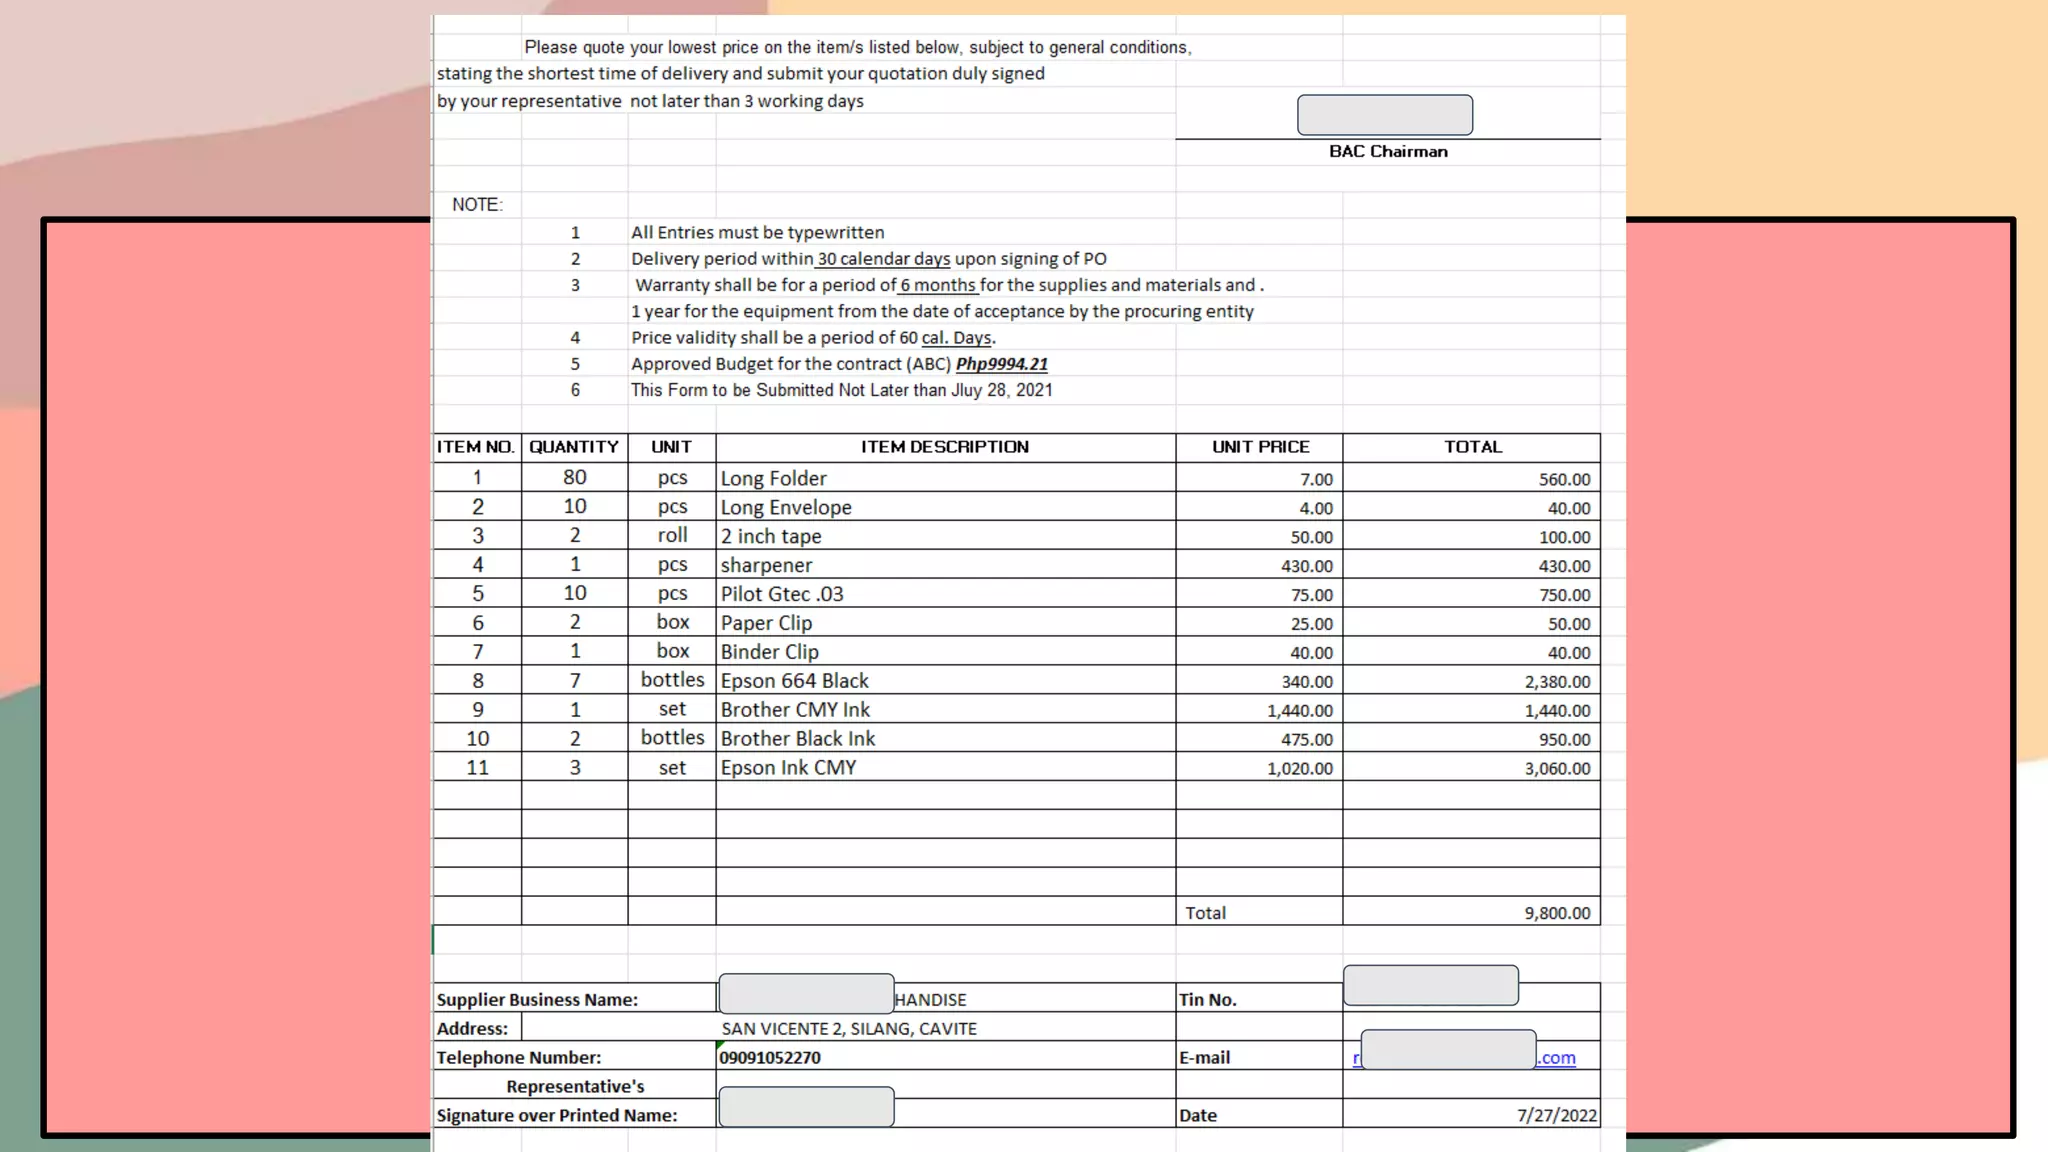Click the date cell 7/27/2022
The width and height of the screenshot is (2048, 1152).
click(1556, 1115)
